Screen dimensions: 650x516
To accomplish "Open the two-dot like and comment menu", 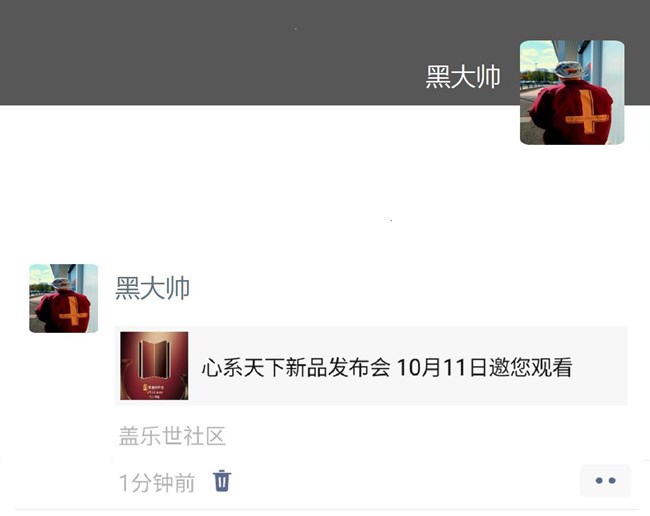I will tap(605, 481).
